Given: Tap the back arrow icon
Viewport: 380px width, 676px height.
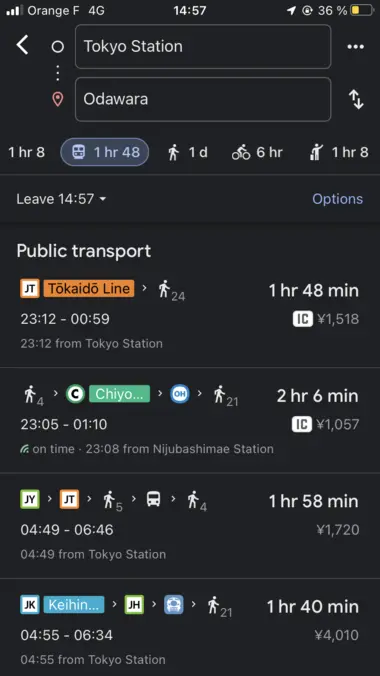Looking at the screenshot, I should click(x=22, y=45).
